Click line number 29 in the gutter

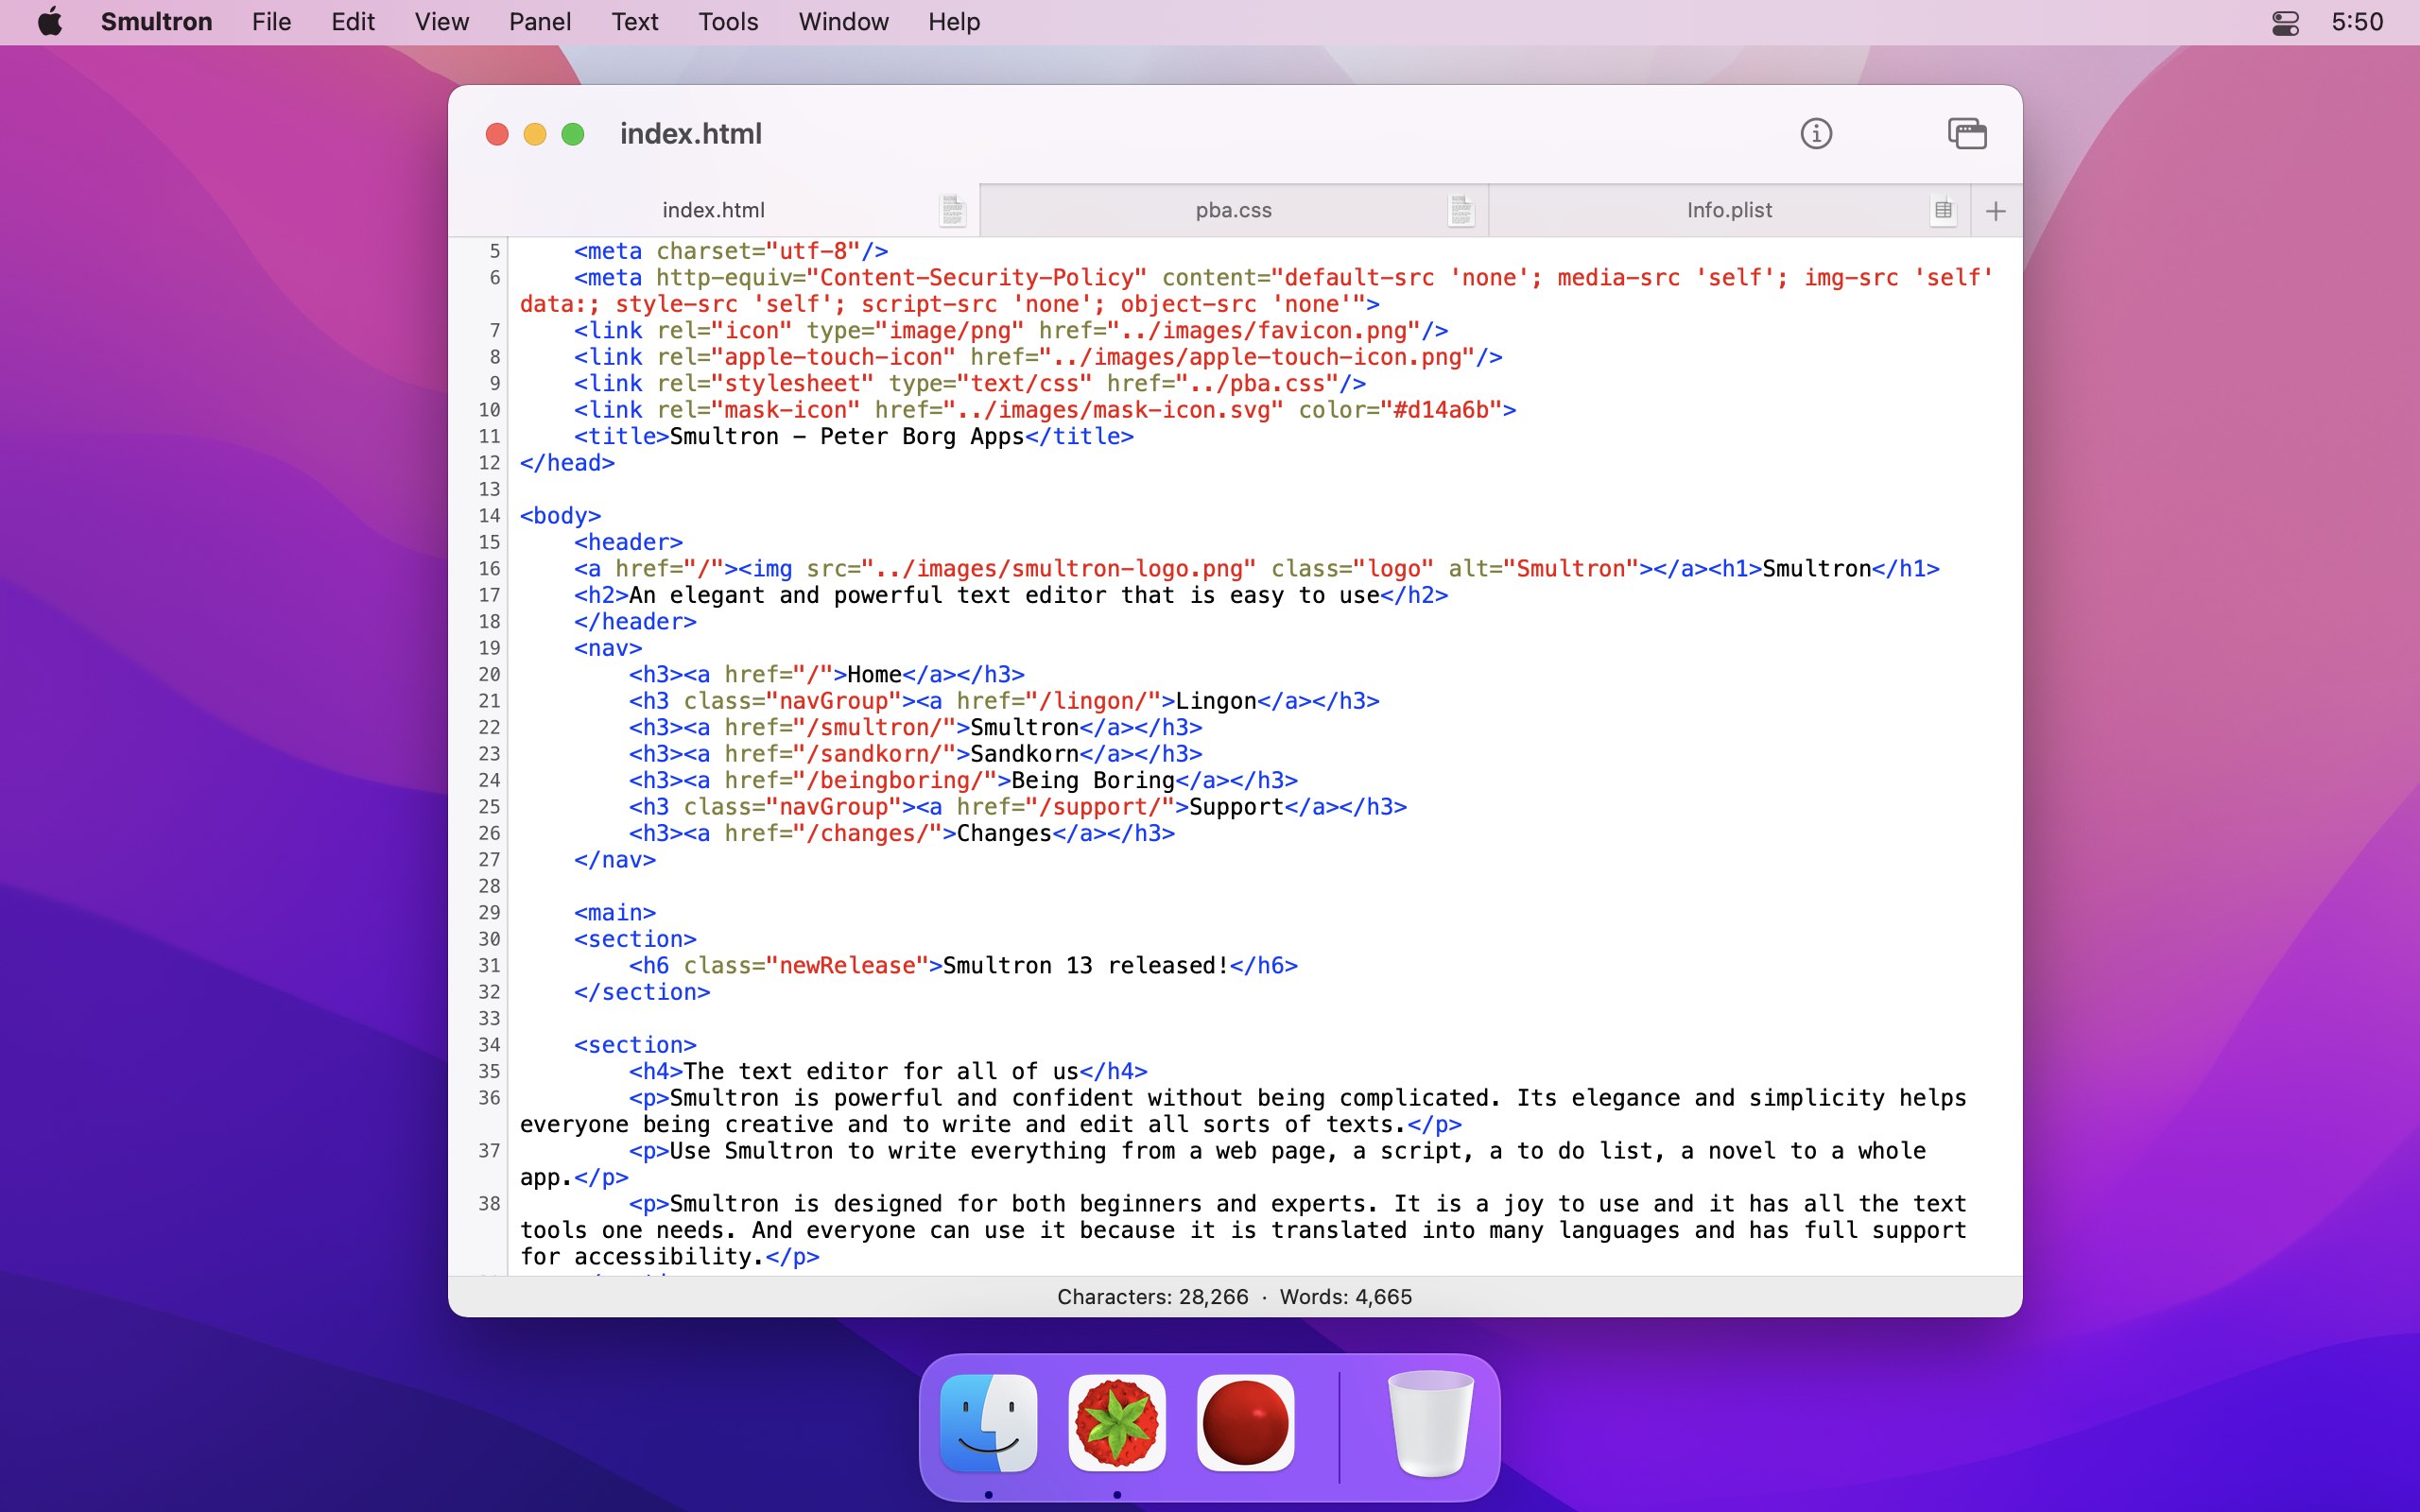[489, 913]
